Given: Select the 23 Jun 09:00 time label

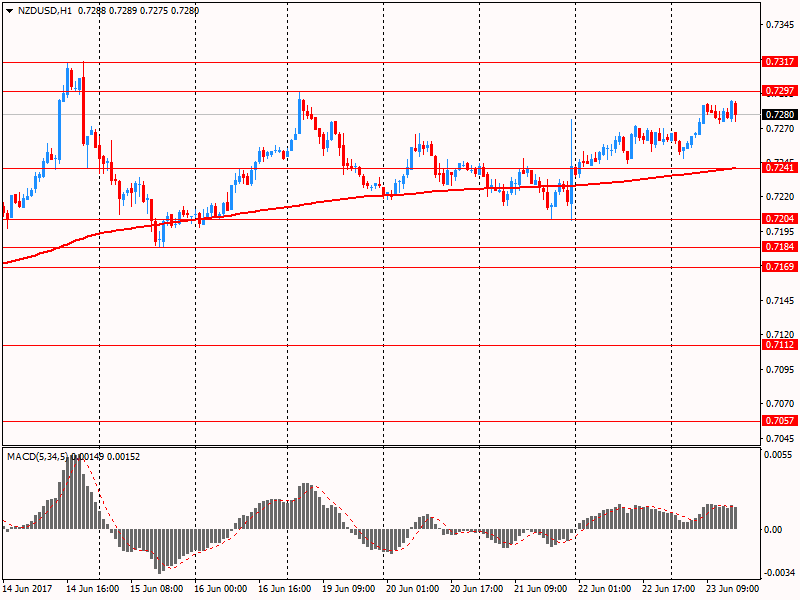Looking at the screenshot, I should point(733,588).
